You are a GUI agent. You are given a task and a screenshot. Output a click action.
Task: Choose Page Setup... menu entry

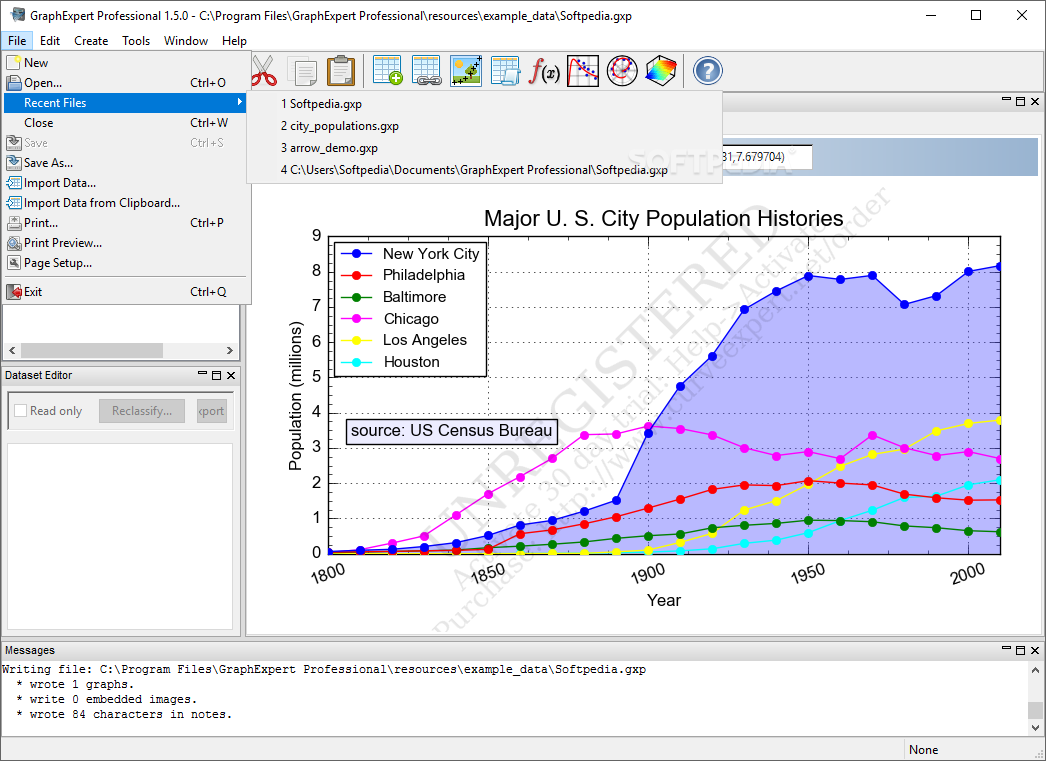[x=125, y=263]
